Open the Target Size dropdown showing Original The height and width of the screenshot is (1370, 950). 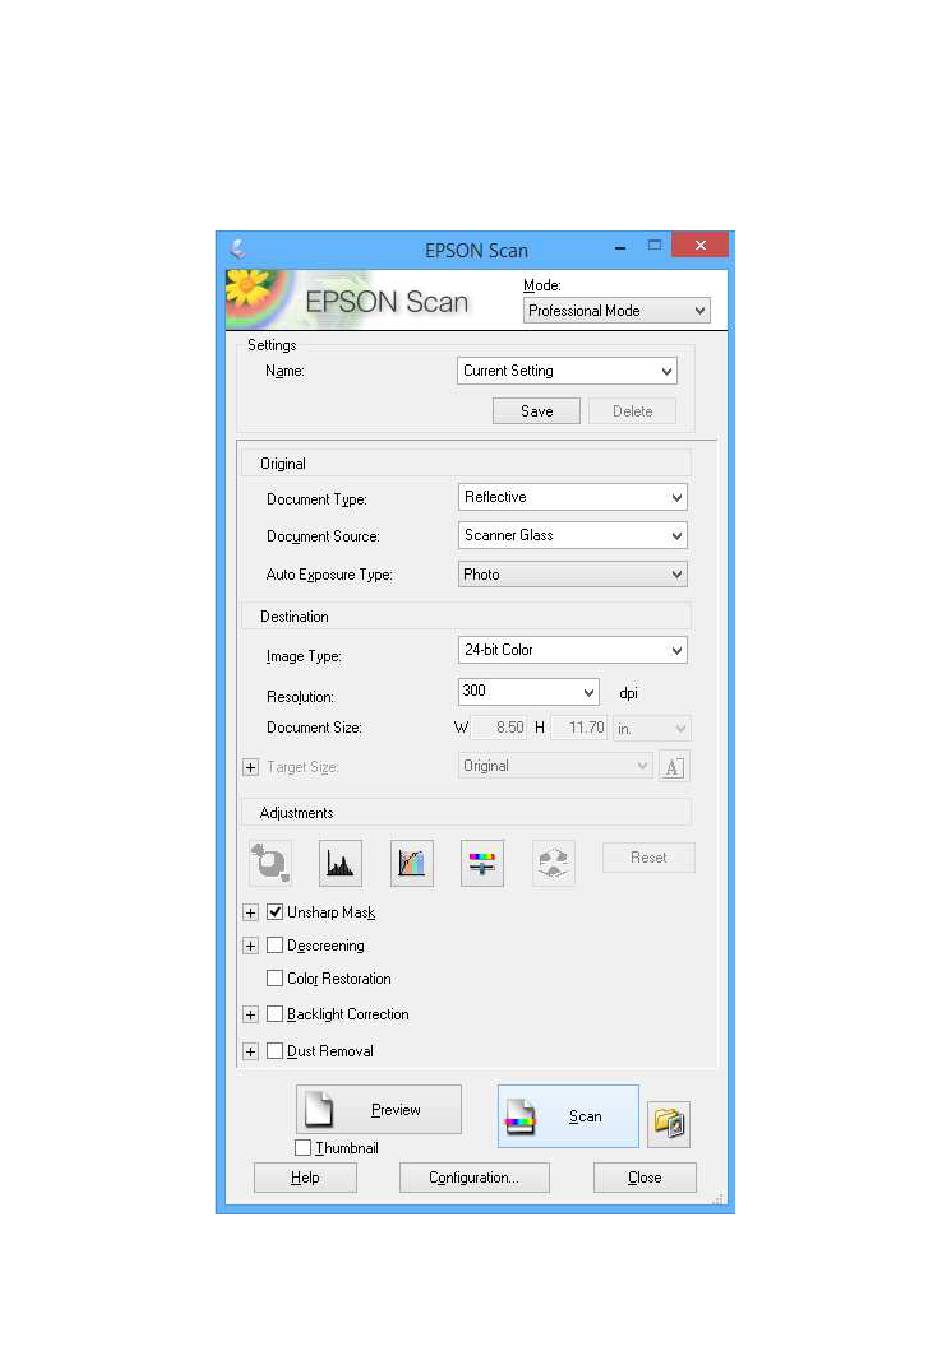click(555, 766)
